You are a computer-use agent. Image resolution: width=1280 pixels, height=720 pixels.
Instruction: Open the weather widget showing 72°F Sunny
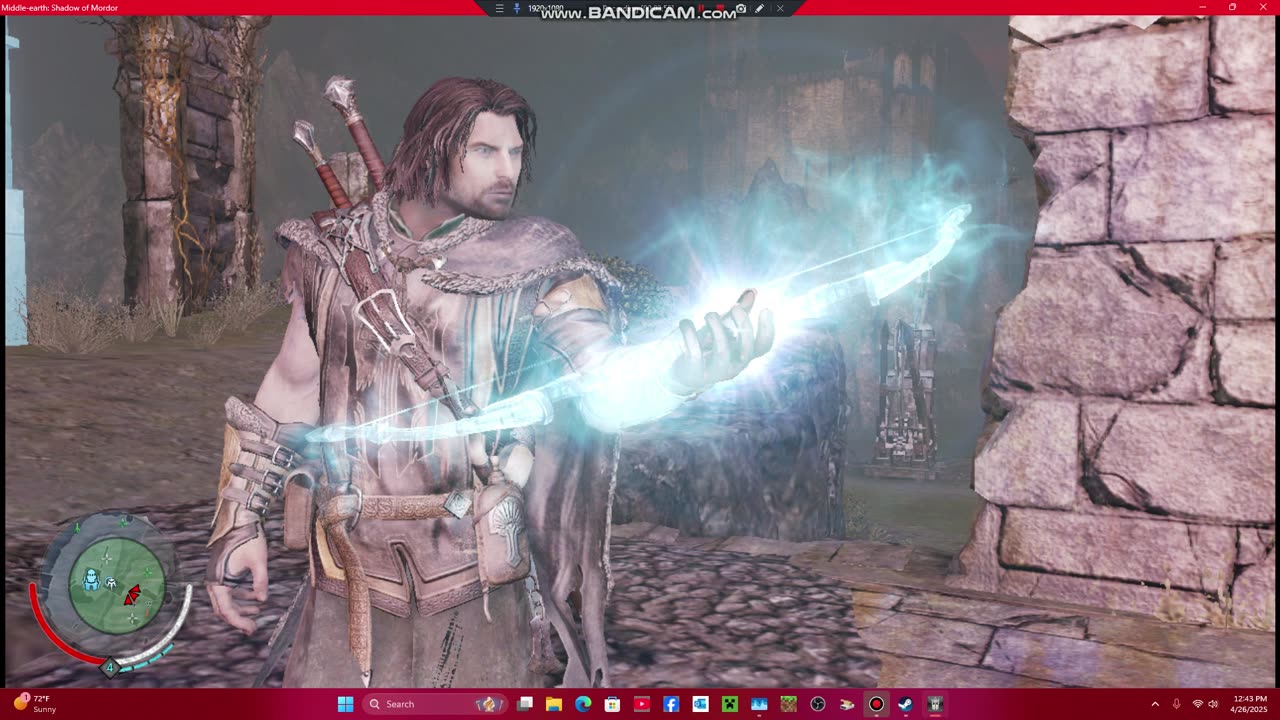(35, 704)
